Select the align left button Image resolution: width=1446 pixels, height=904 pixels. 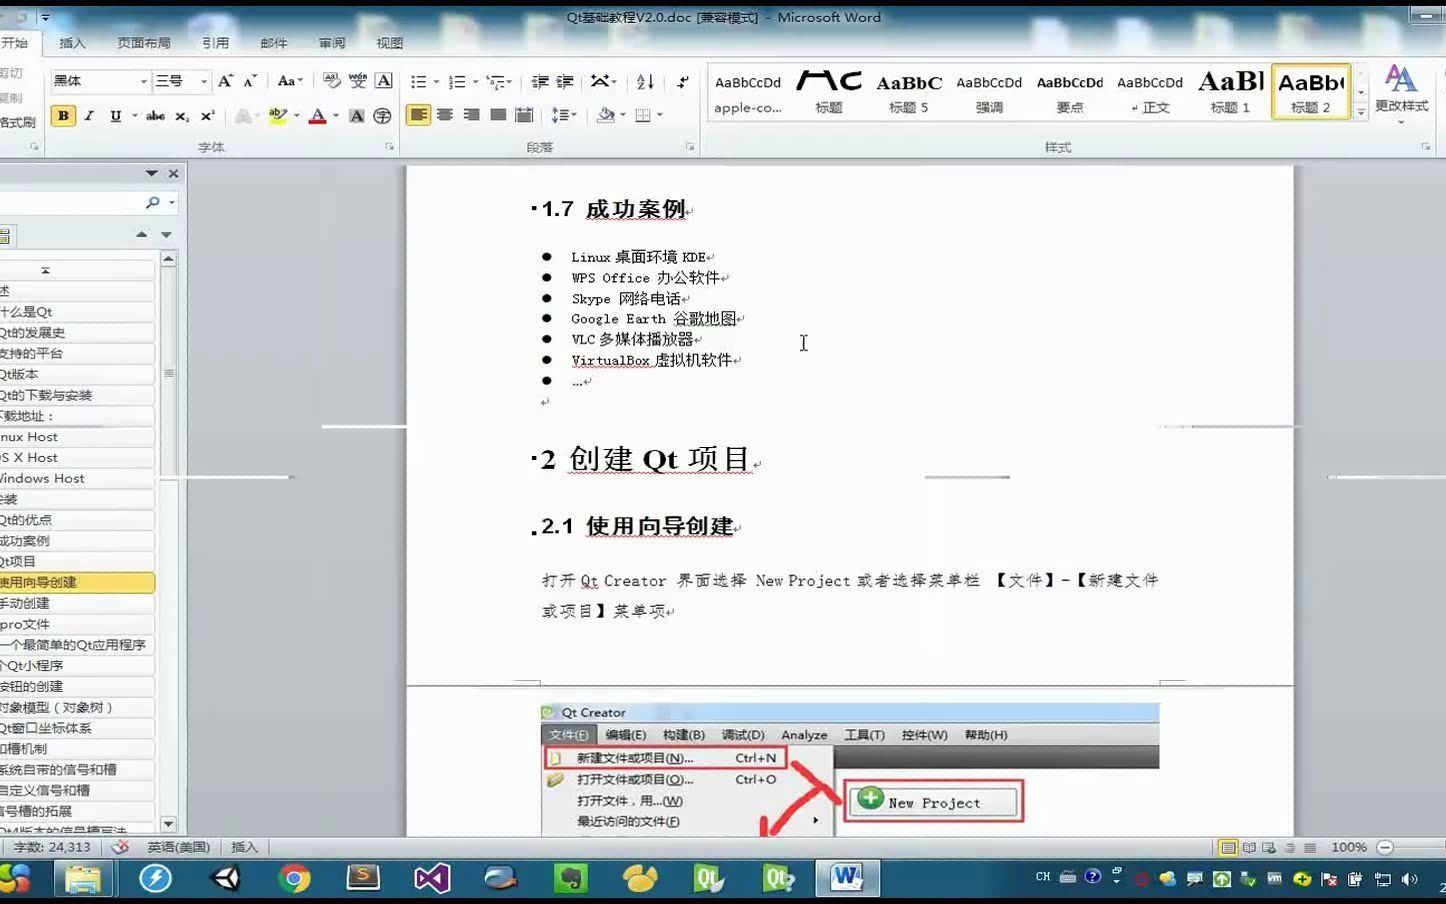pos(418,115)
